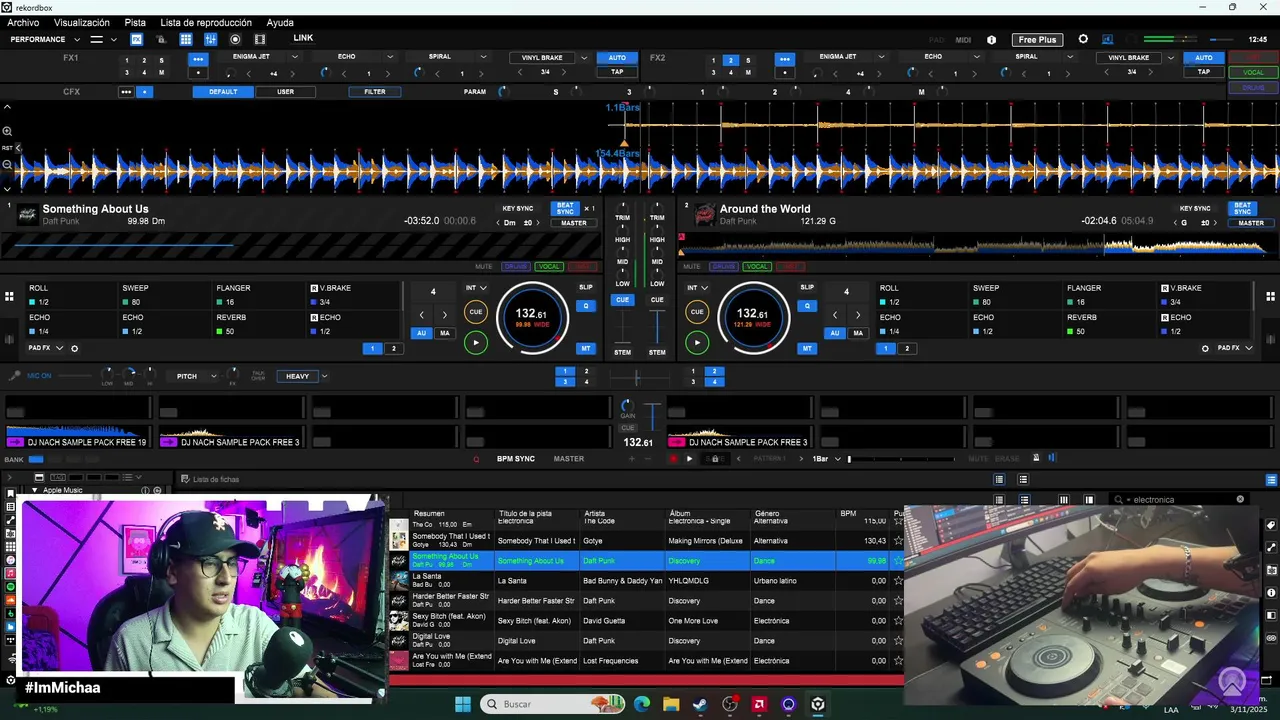
Task: Open the recording panel icon
Action: pos(235,40)
